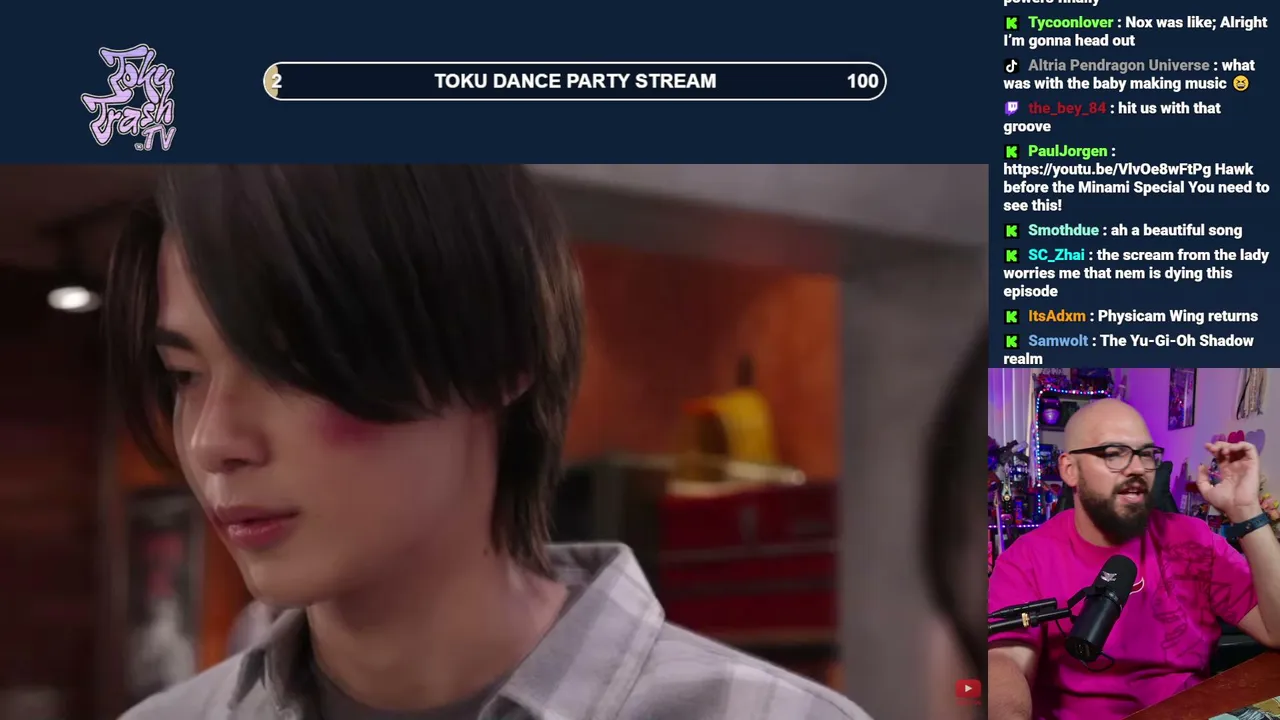Select the username SC_Zhai in chat

(1056, 256)
